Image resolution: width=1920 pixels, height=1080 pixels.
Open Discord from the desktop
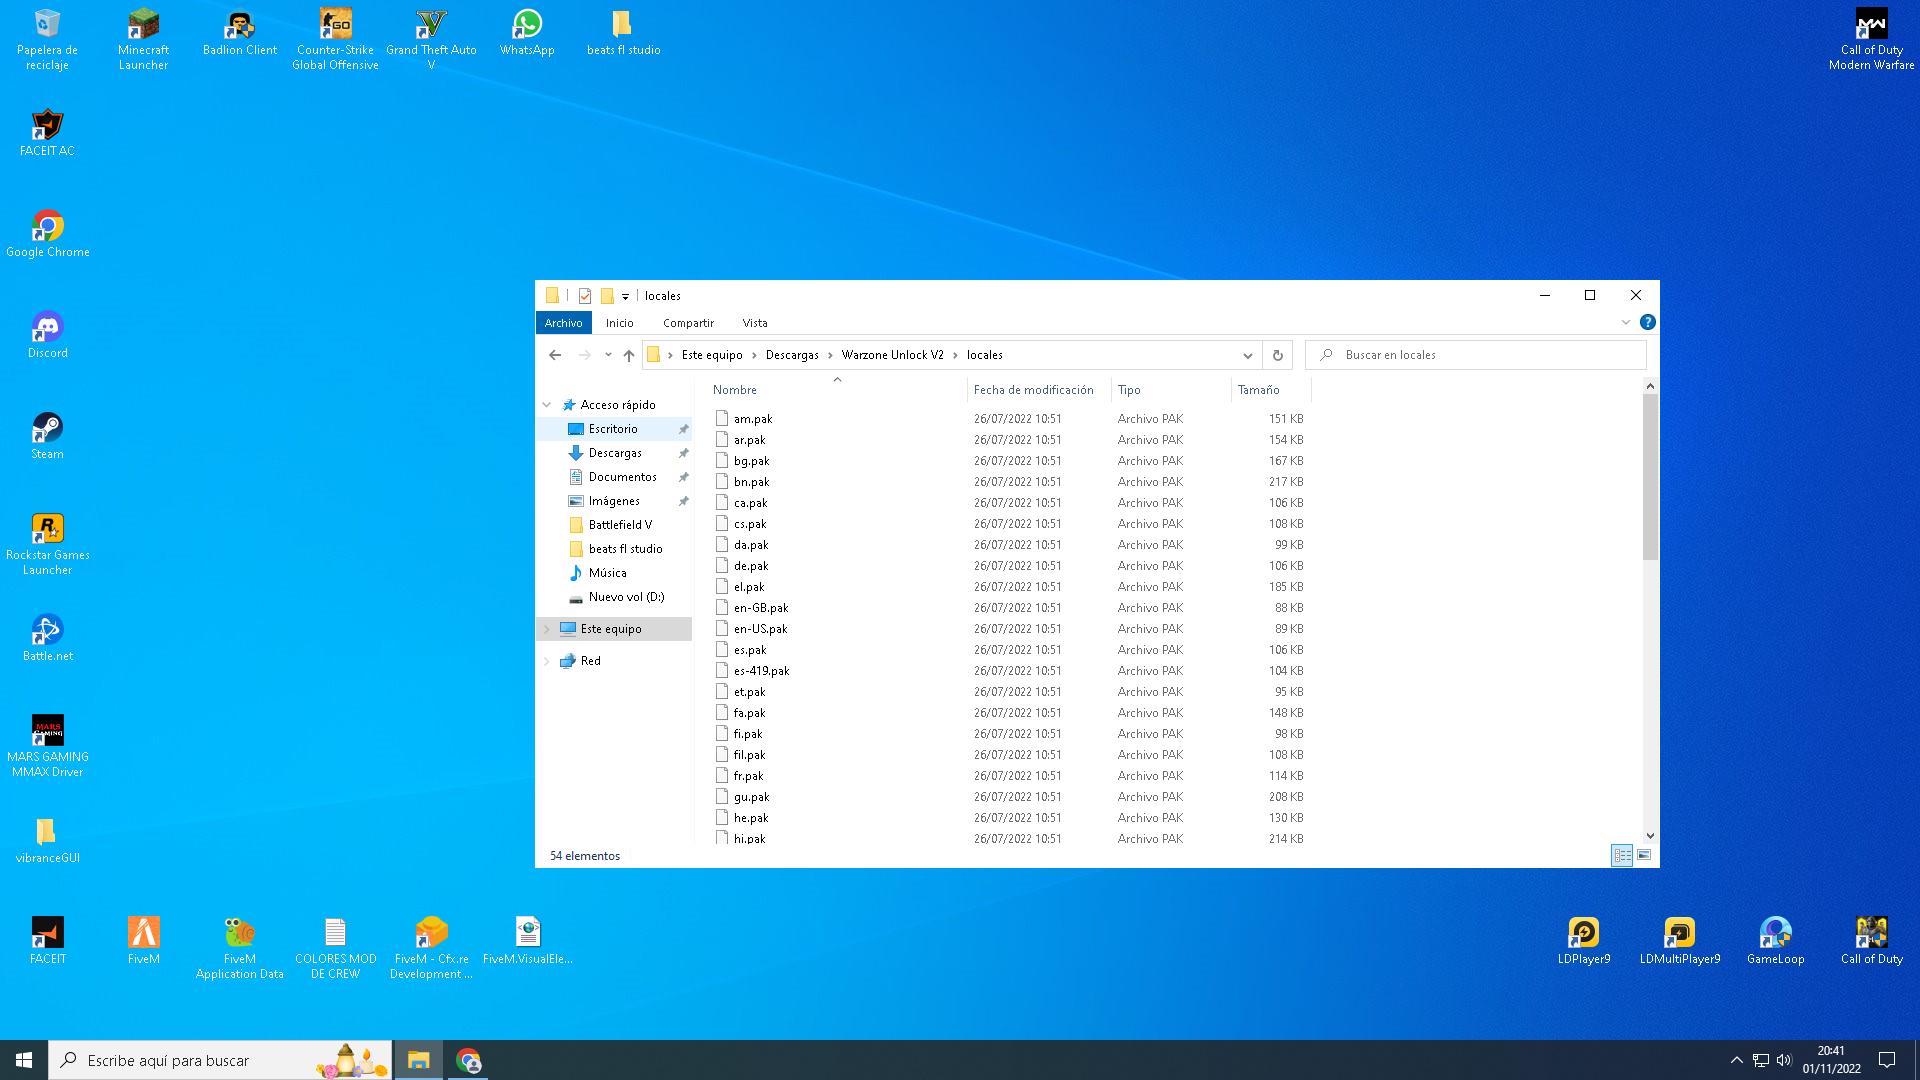[x=47, y=335]
